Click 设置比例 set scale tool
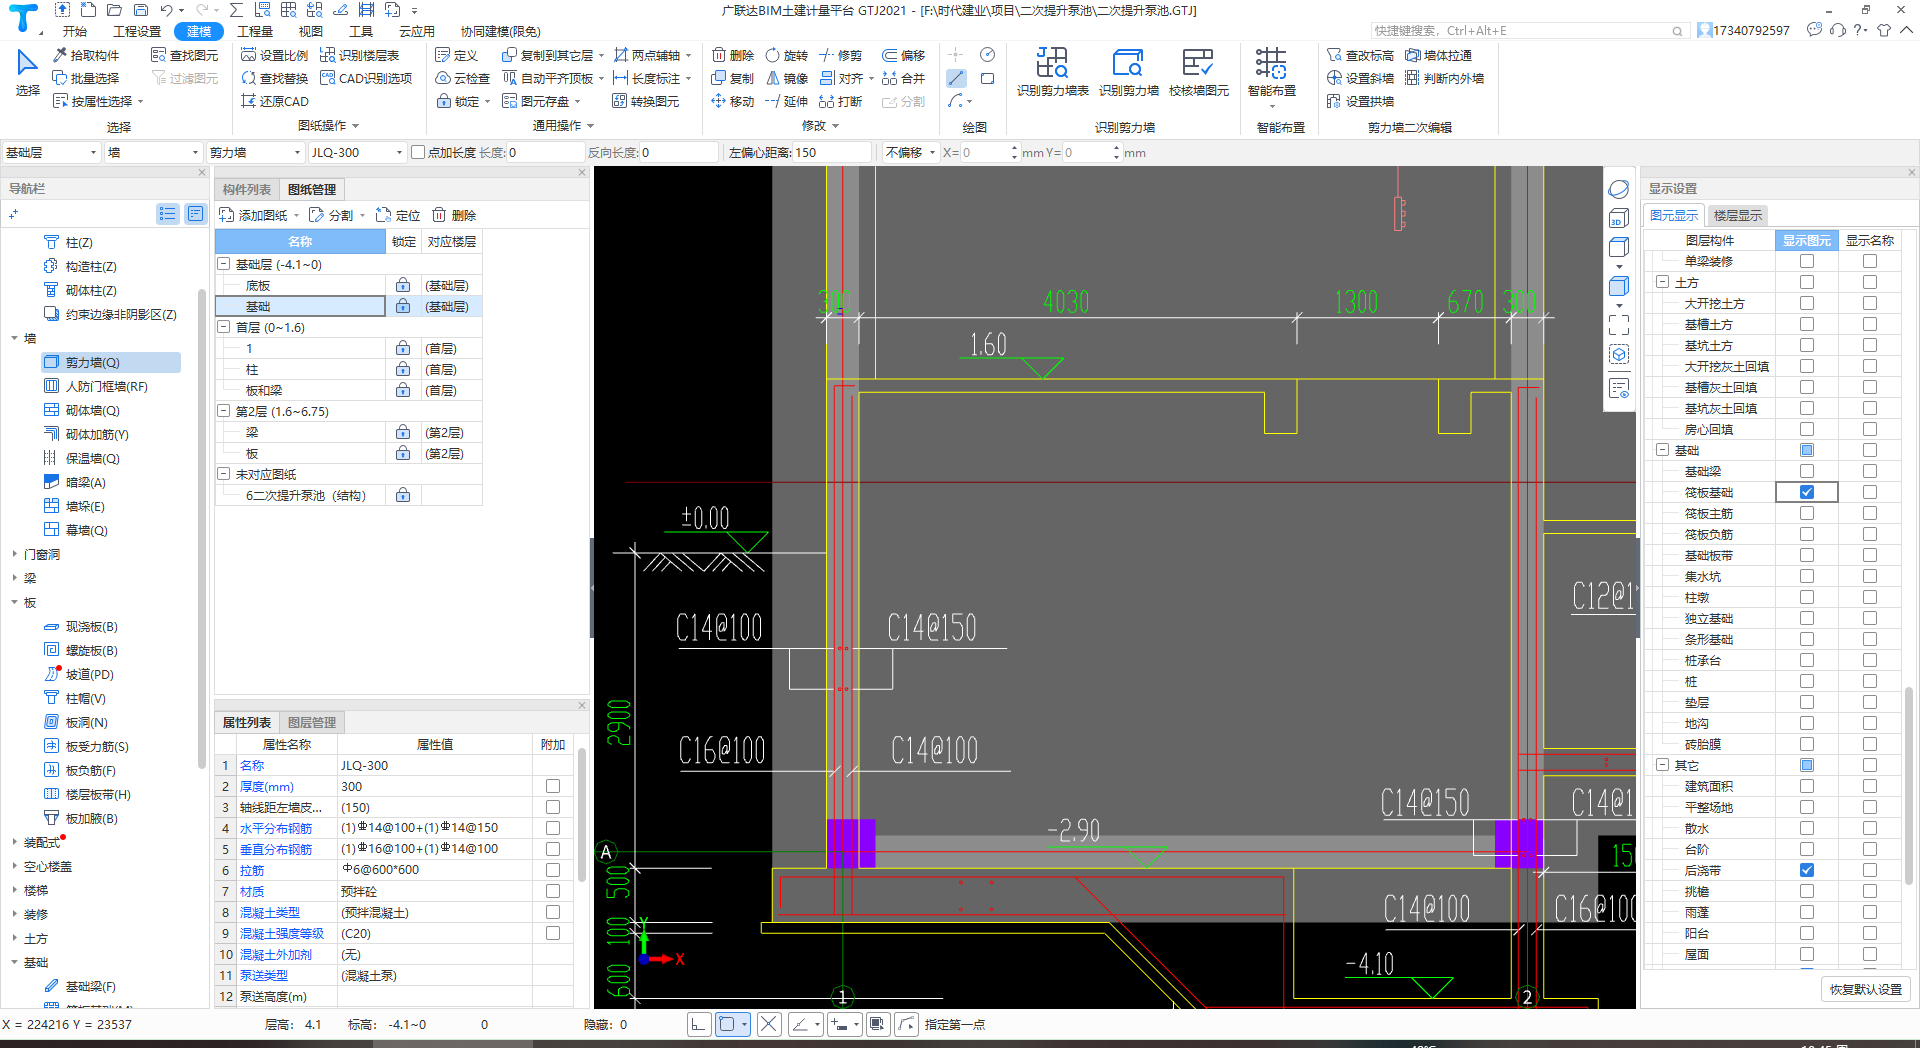 tap(275, 55)
